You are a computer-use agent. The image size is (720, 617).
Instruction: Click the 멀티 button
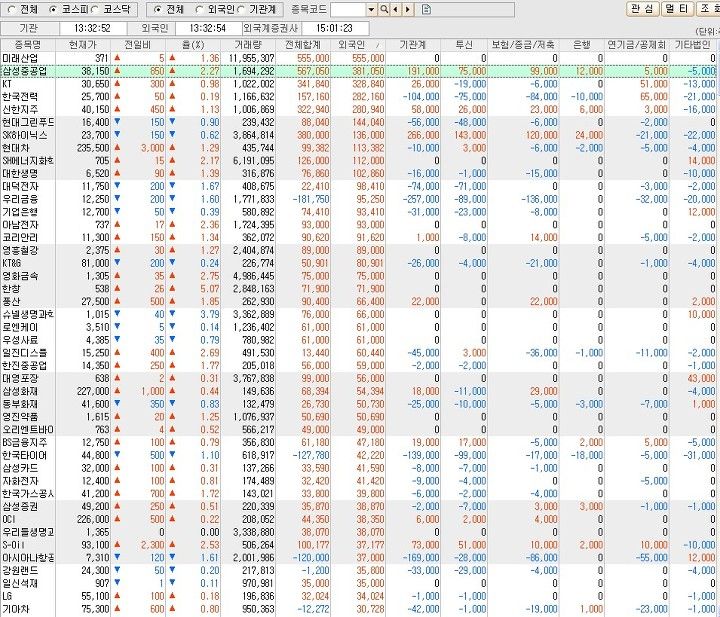coord(677,9)
